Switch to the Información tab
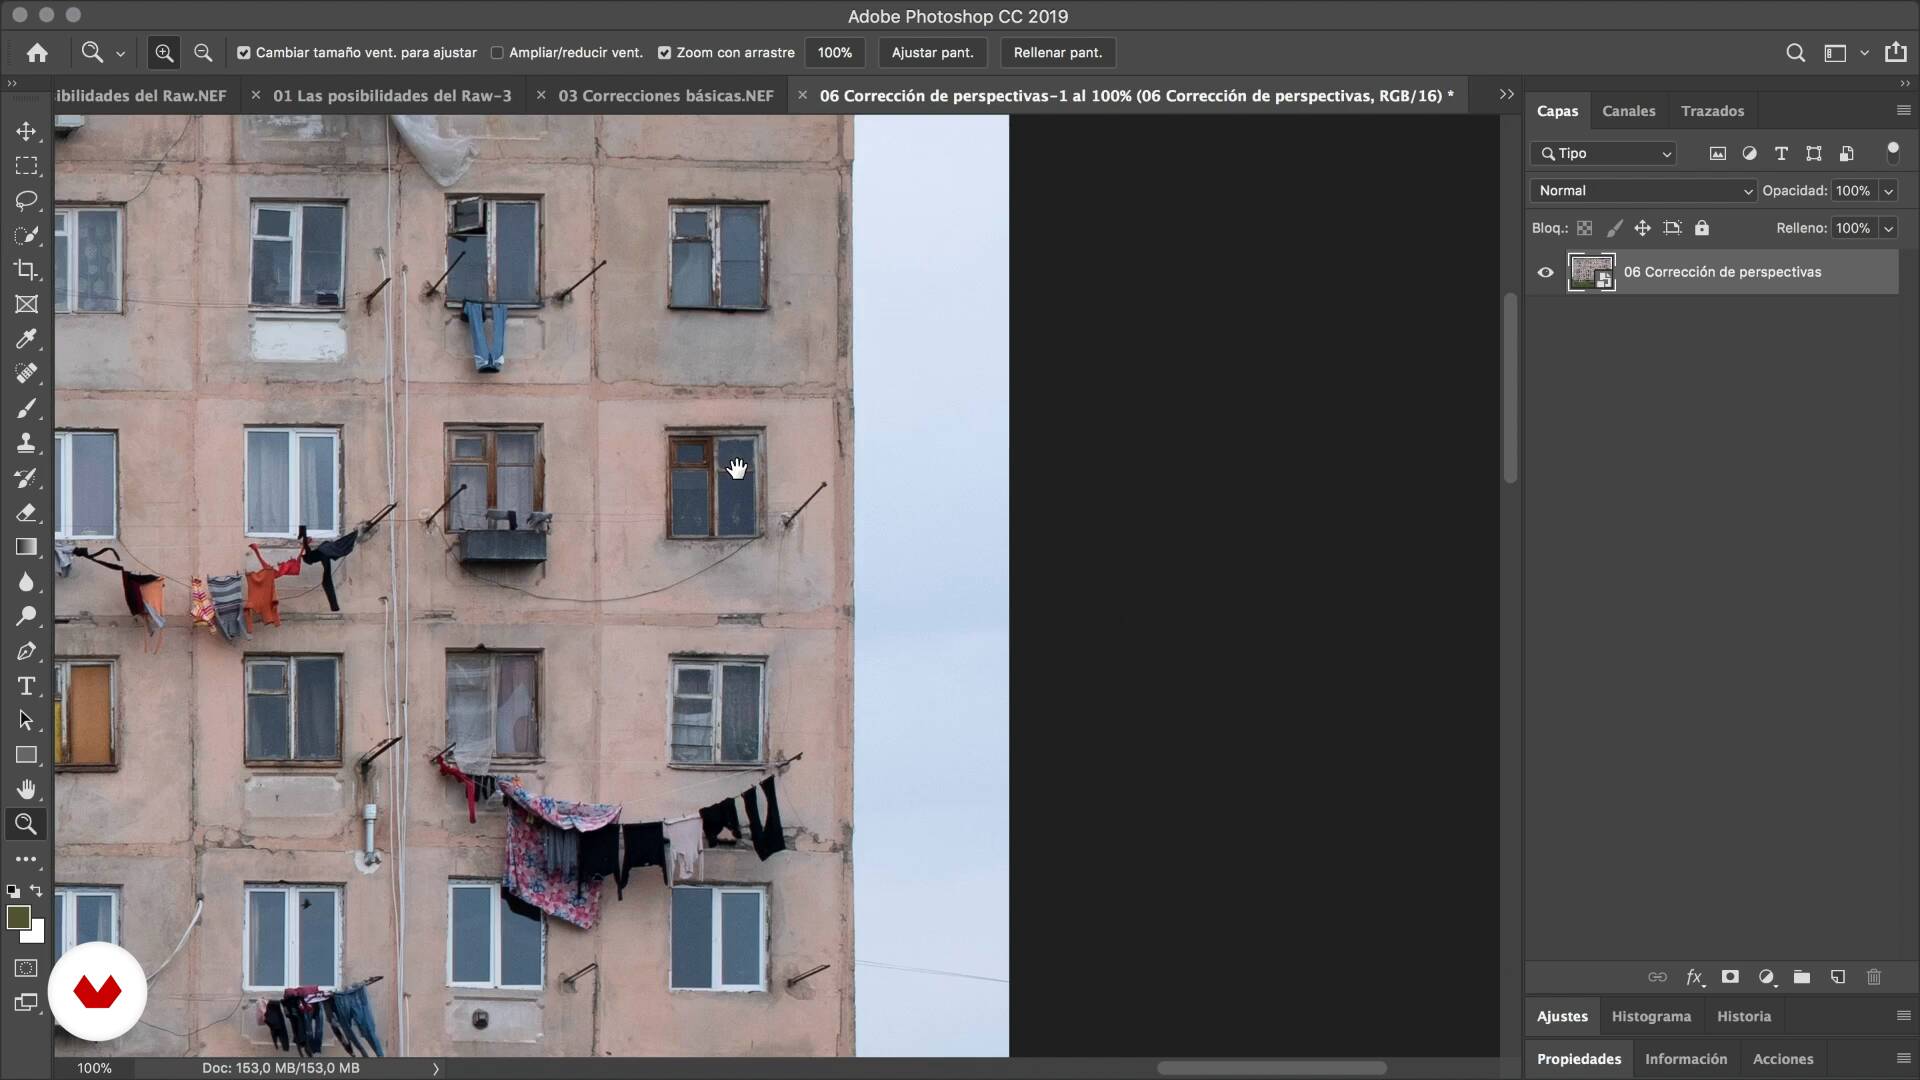Screen dimensions: 1920x1080 click(1685, 1059)
